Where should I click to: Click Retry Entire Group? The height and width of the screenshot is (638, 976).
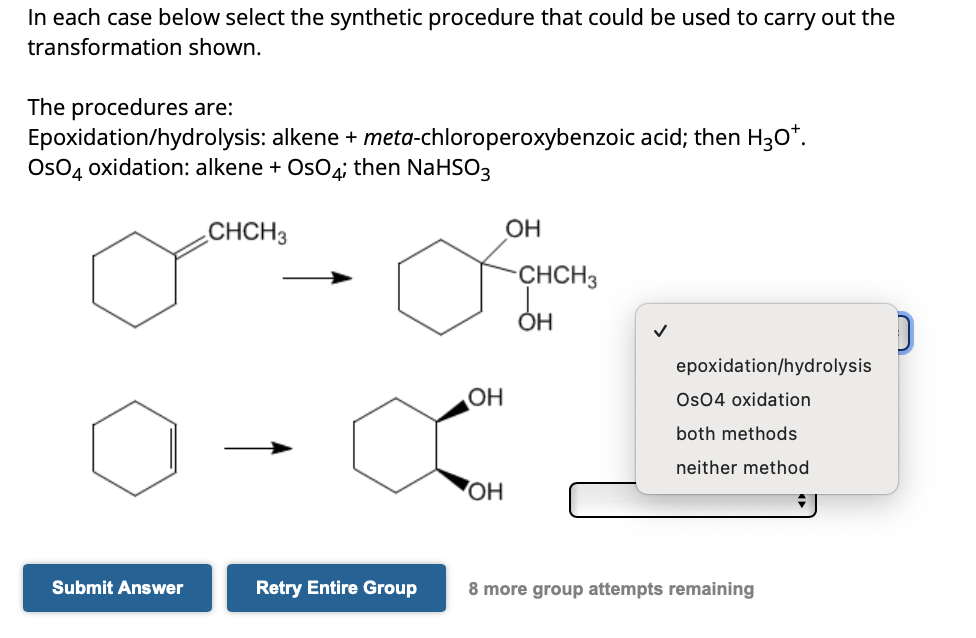click(x=336, y=588)
